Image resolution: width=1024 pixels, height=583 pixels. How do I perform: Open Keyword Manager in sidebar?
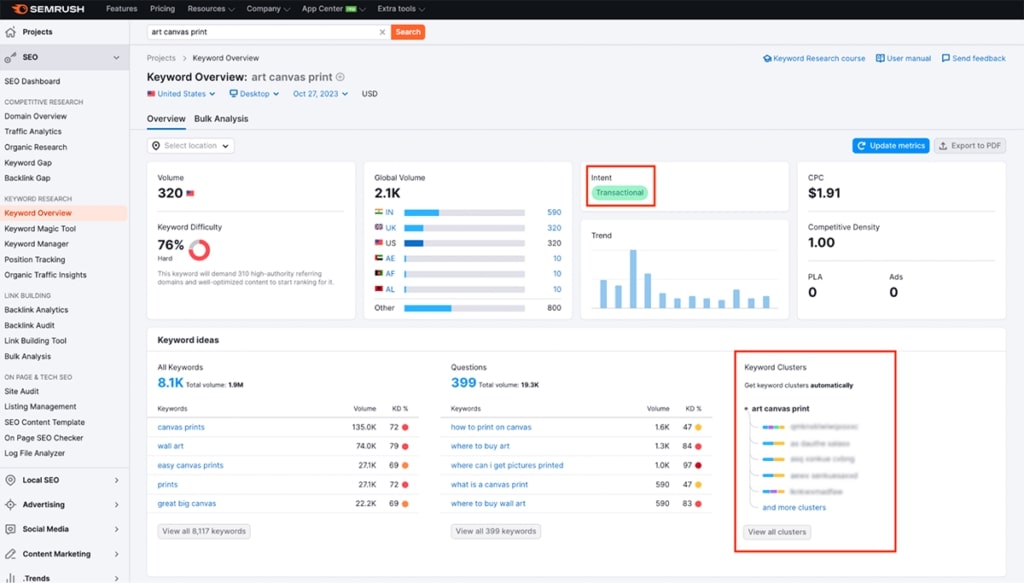coord(37,244)
